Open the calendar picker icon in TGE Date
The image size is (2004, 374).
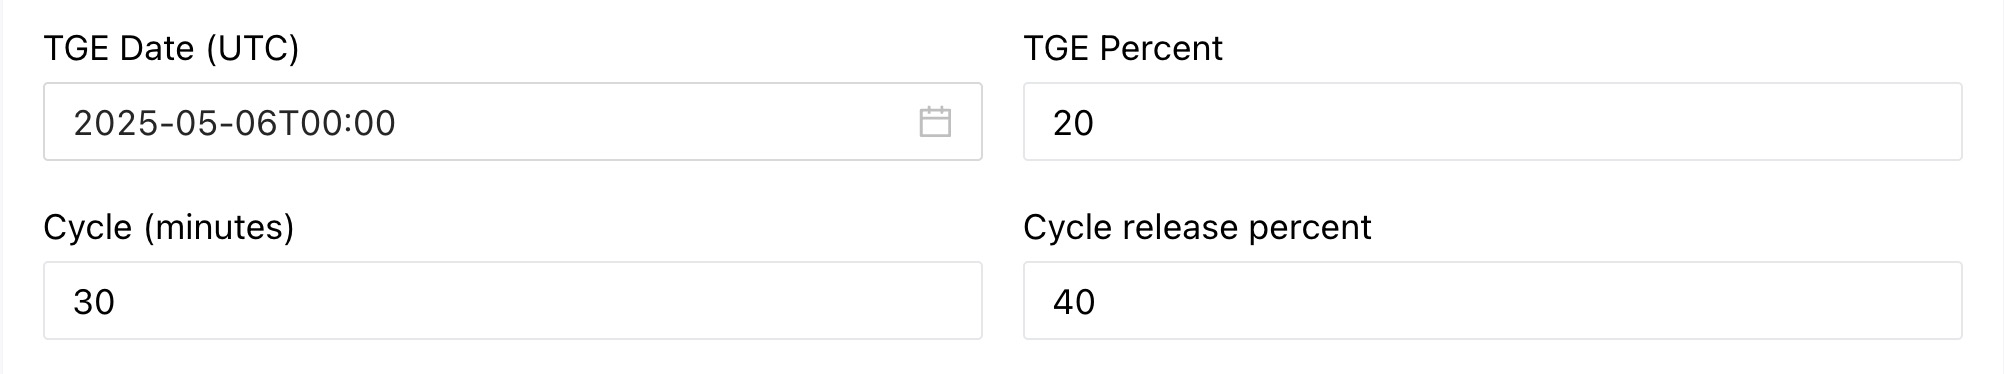click(935, 122)
